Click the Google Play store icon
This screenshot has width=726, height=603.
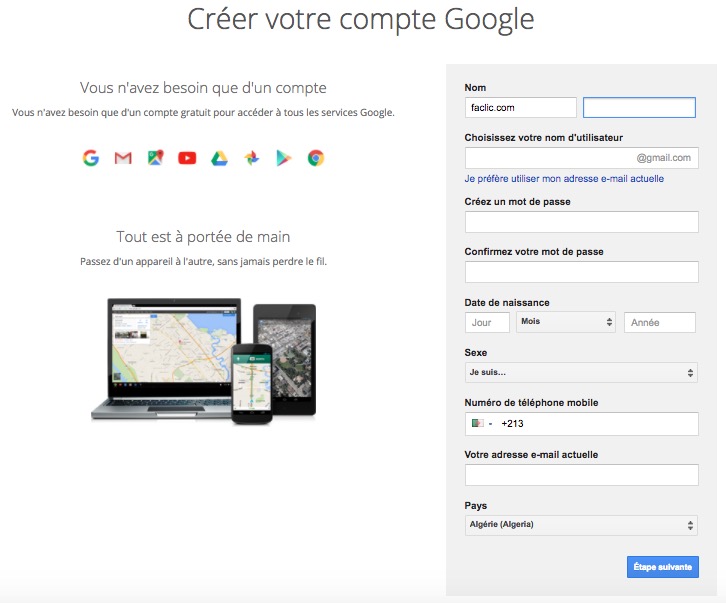click(284, 158)
